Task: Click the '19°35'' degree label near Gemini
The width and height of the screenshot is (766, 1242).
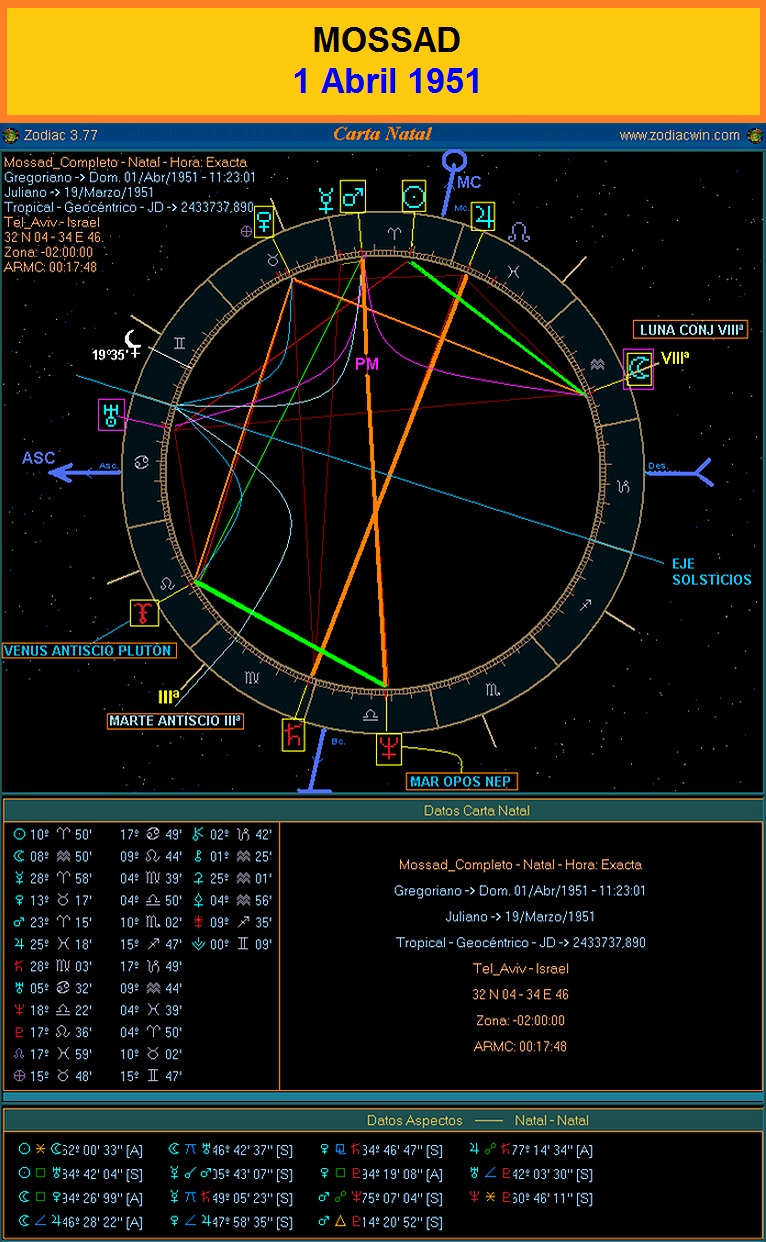Action: coord(108,355)
